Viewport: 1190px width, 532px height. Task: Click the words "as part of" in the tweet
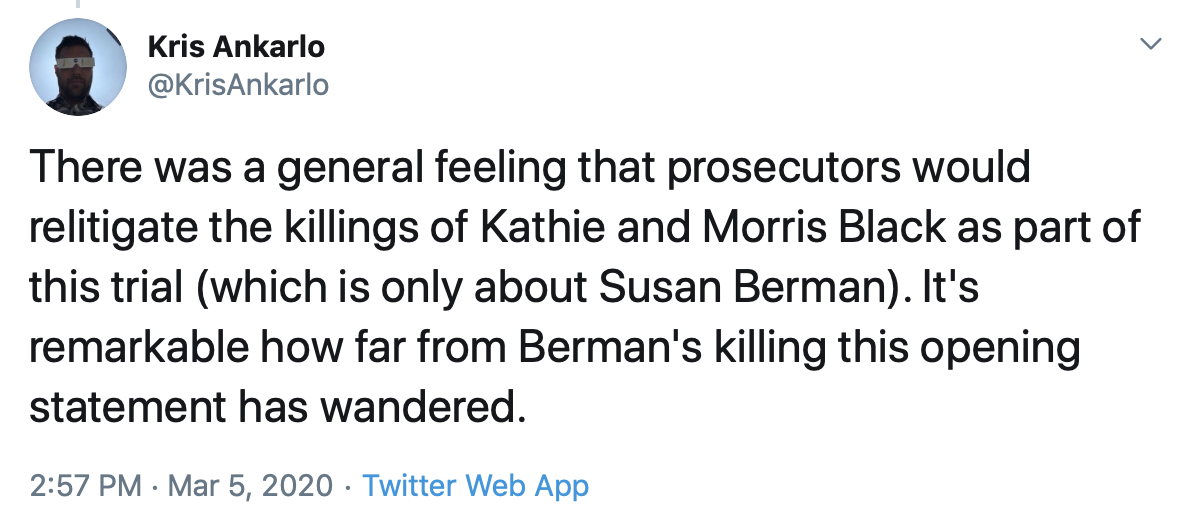[x=1063, y=227]
